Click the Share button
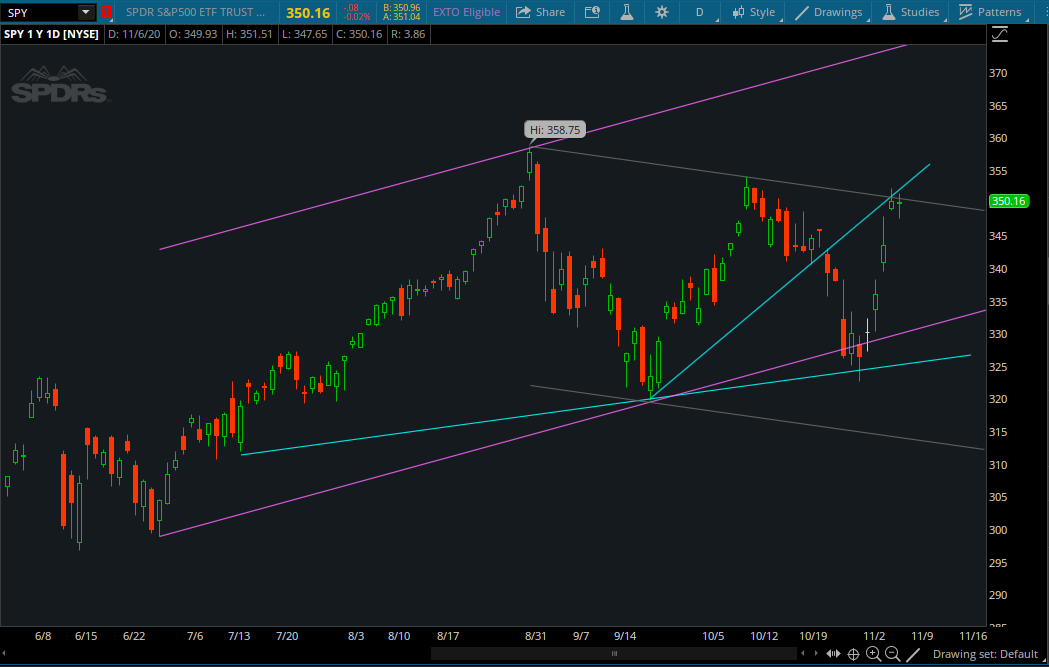Viewport: 1049px width, 667px height. pos(541,12)
